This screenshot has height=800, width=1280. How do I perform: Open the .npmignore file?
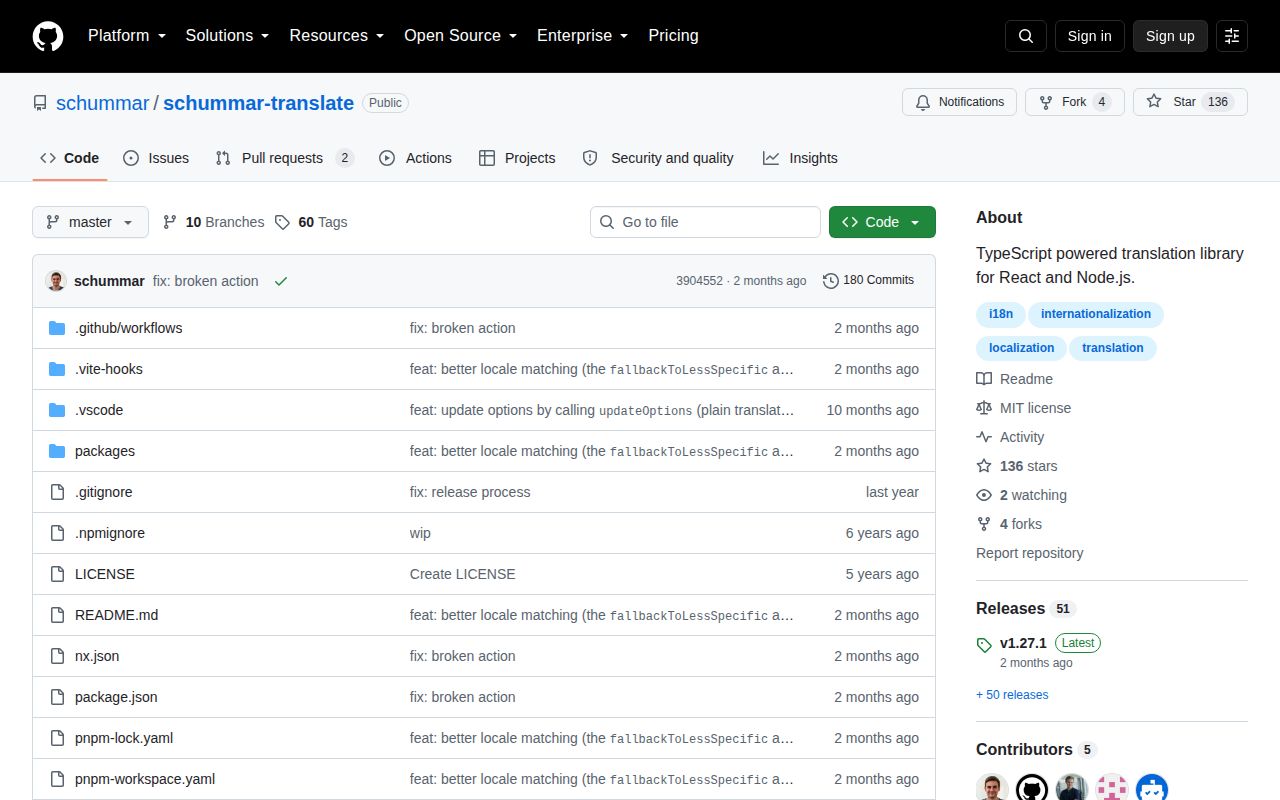coord(110,533)
